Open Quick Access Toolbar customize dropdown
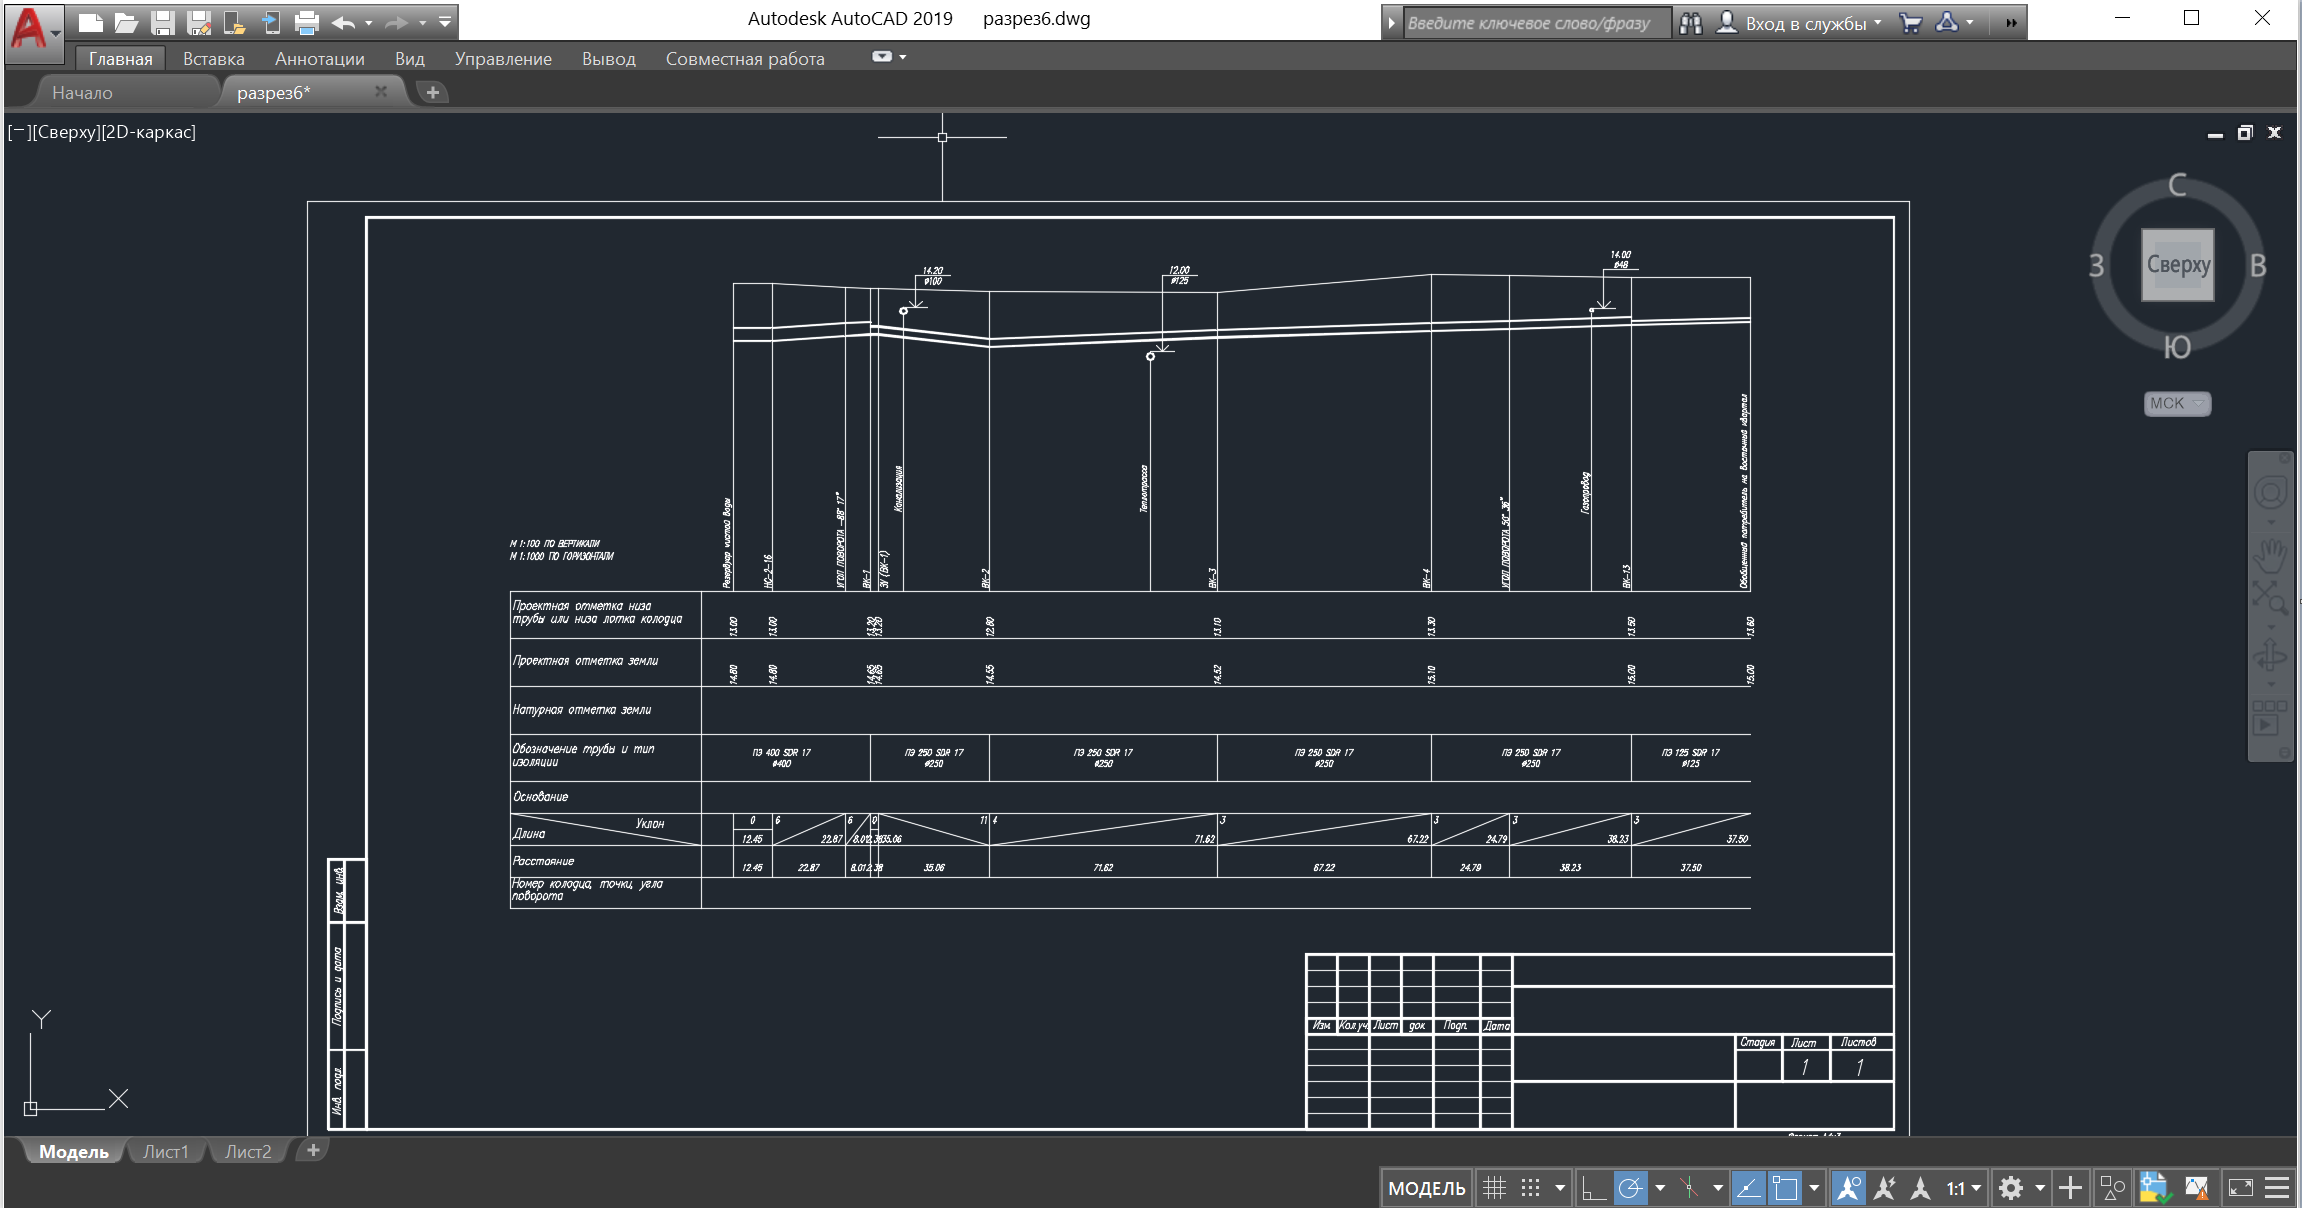The image size is (2302, 1216). click(x=445, y=22)
